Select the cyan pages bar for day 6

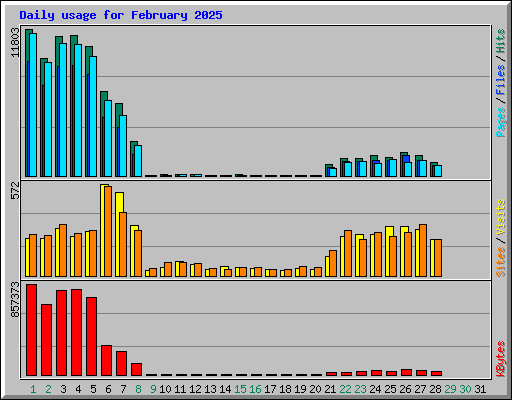108,138
